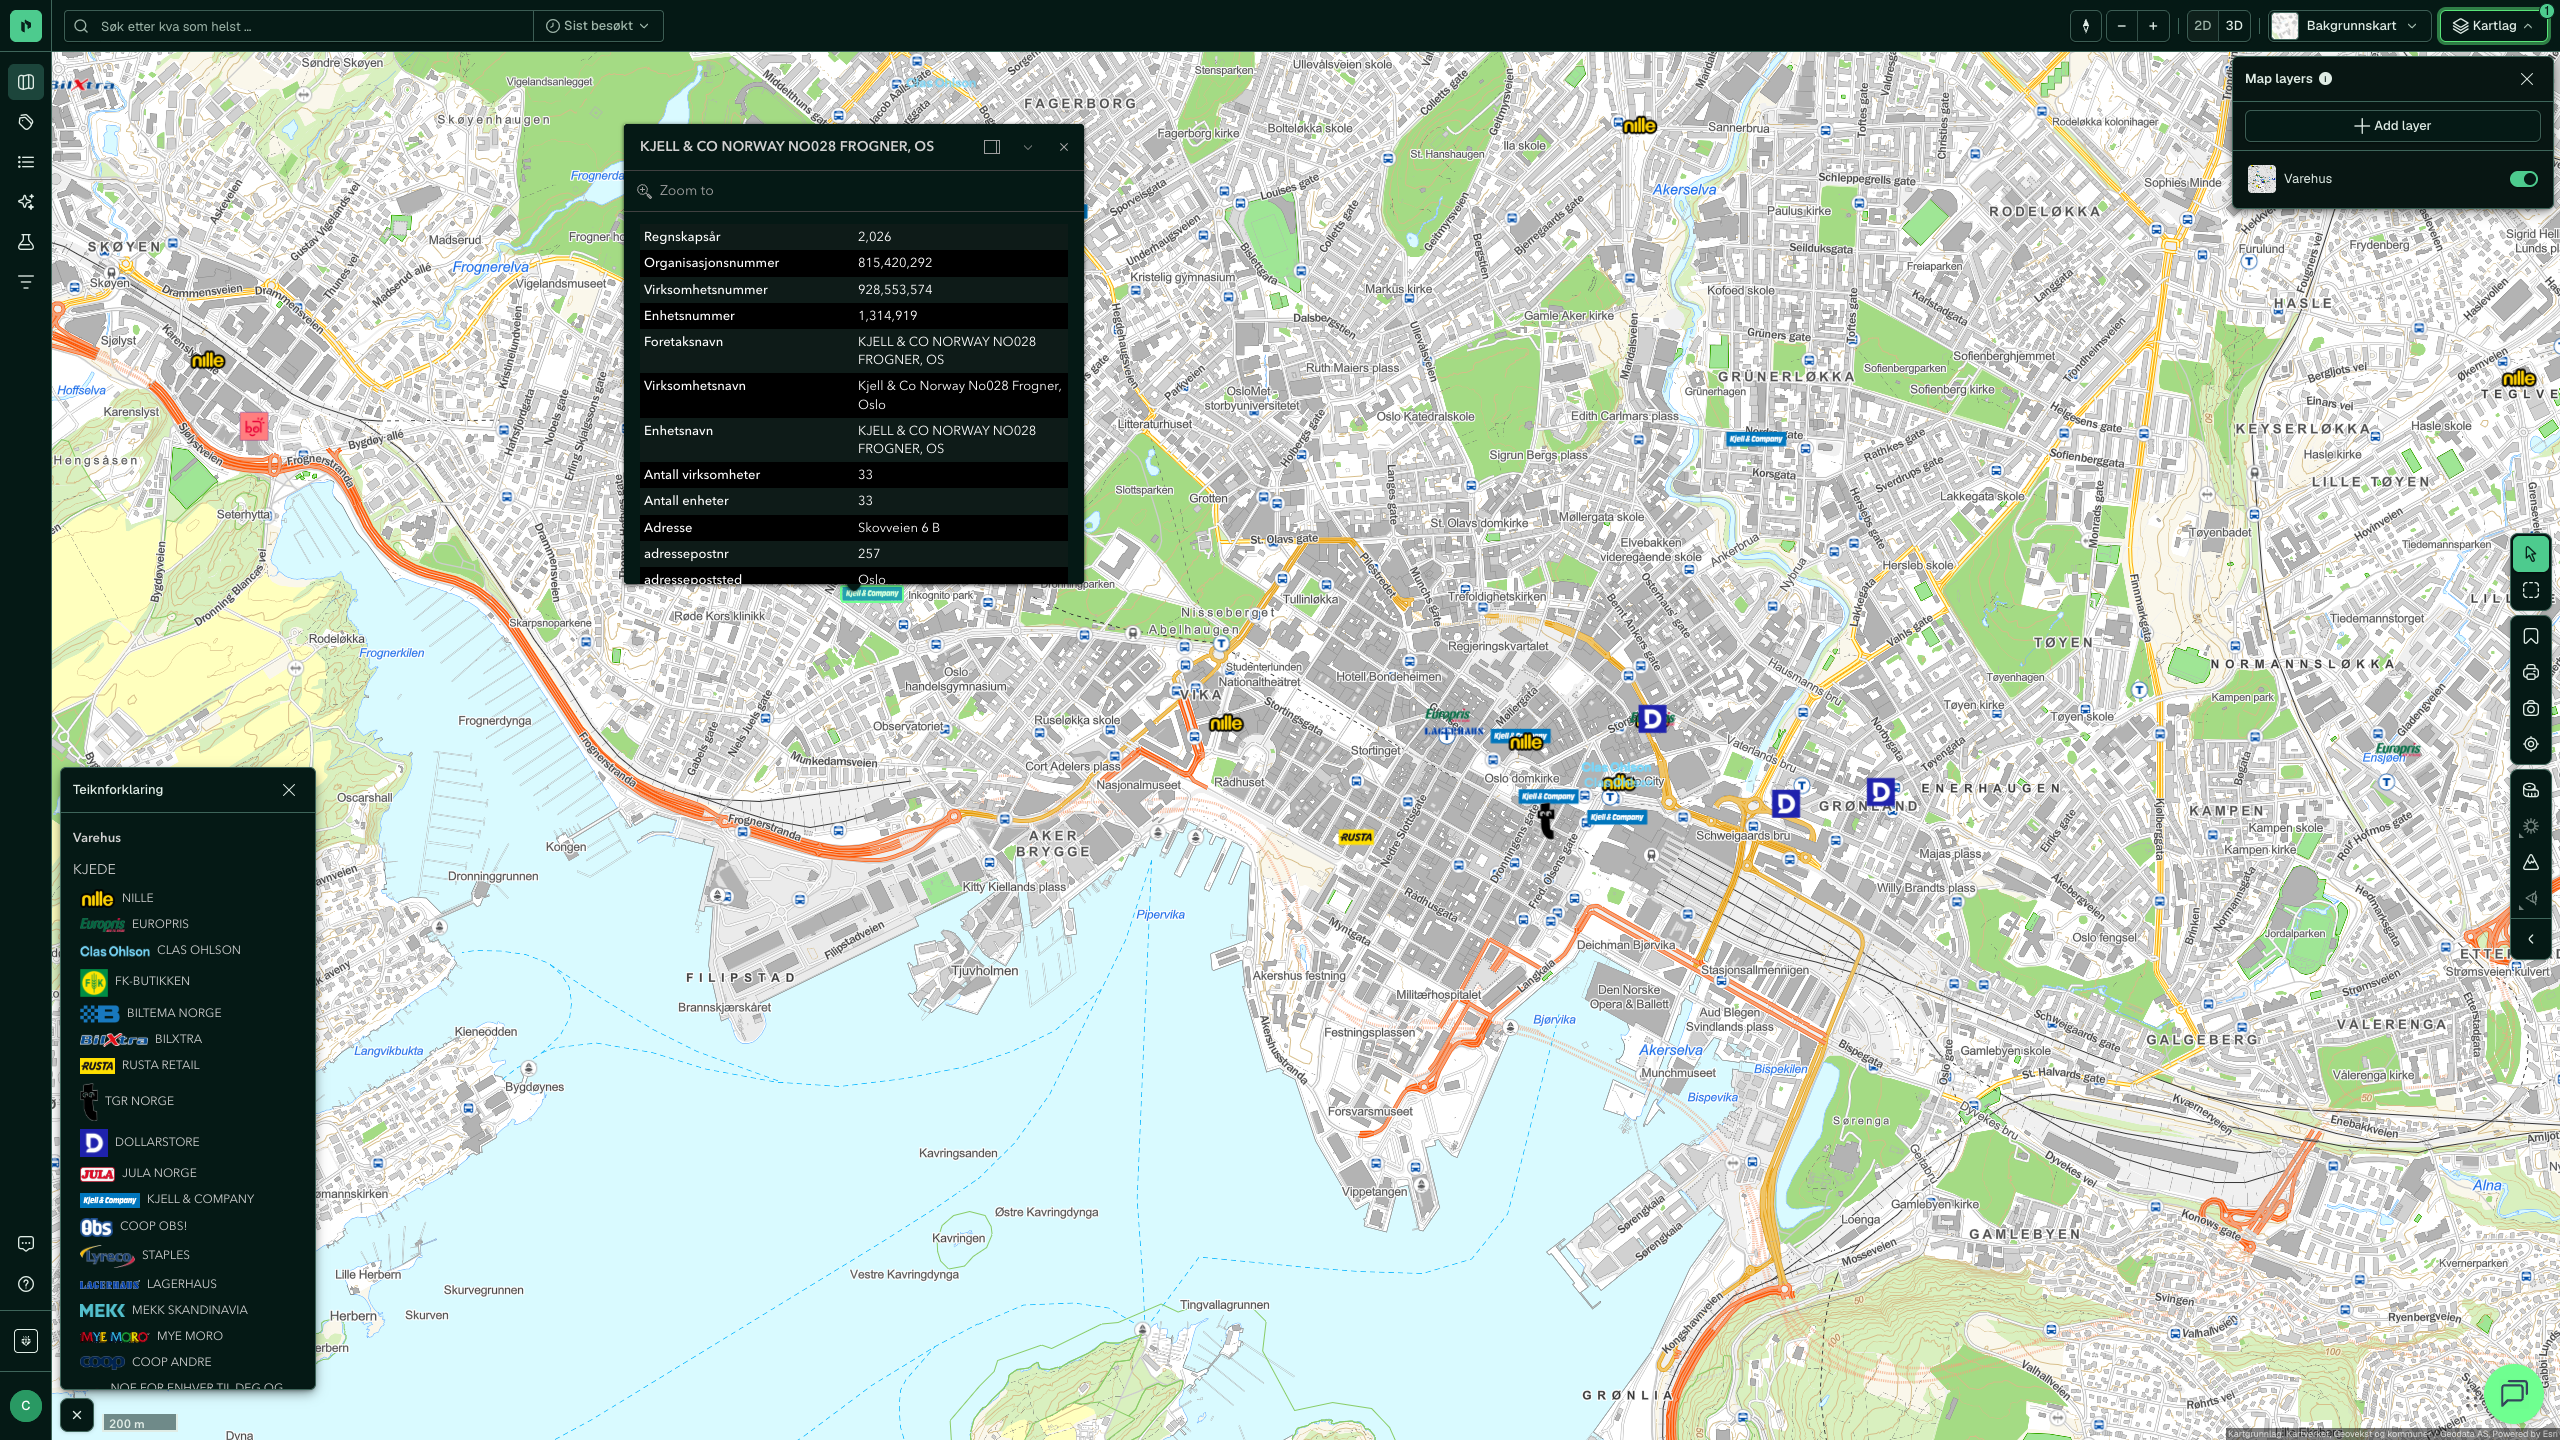
Task: Open the line of sight tool
Action: click(x=2531, y=899)
